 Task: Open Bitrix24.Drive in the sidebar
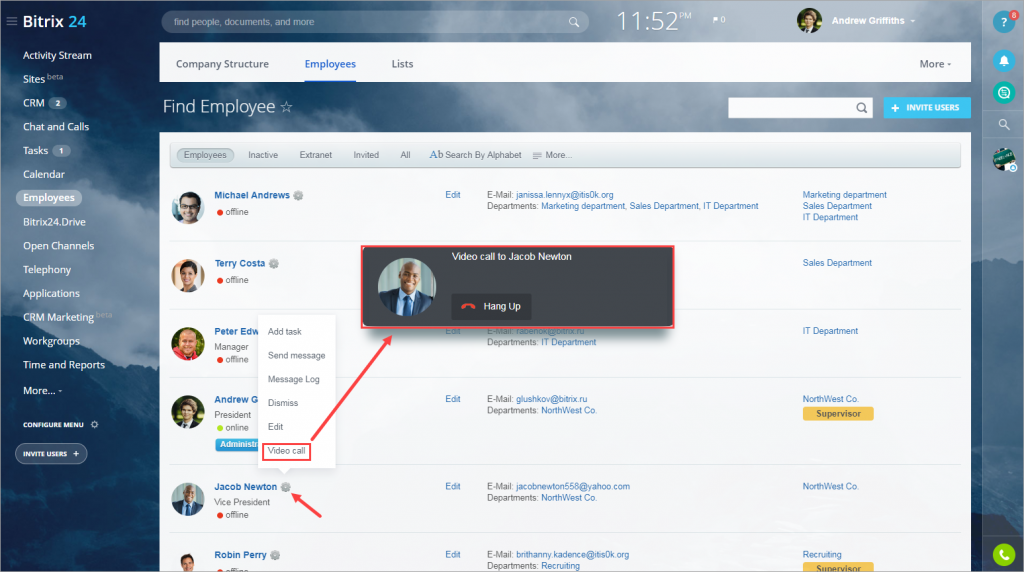coord(54,222)
